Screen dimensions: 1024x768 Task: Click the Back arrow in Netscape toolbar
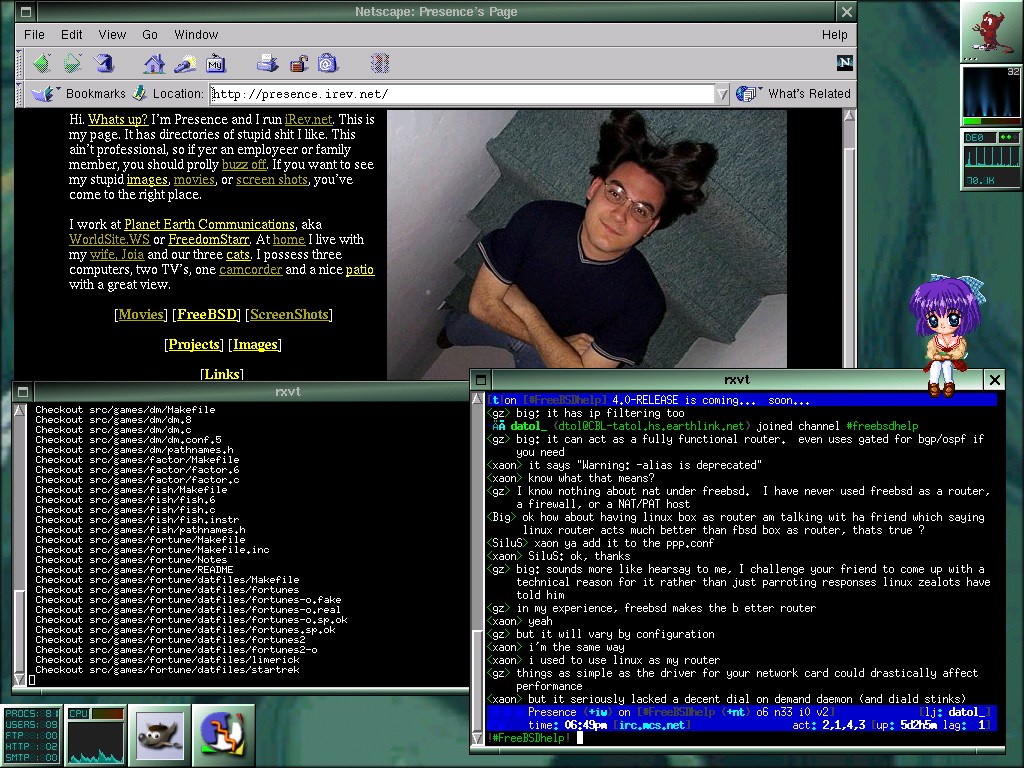(x=41, y=64)
